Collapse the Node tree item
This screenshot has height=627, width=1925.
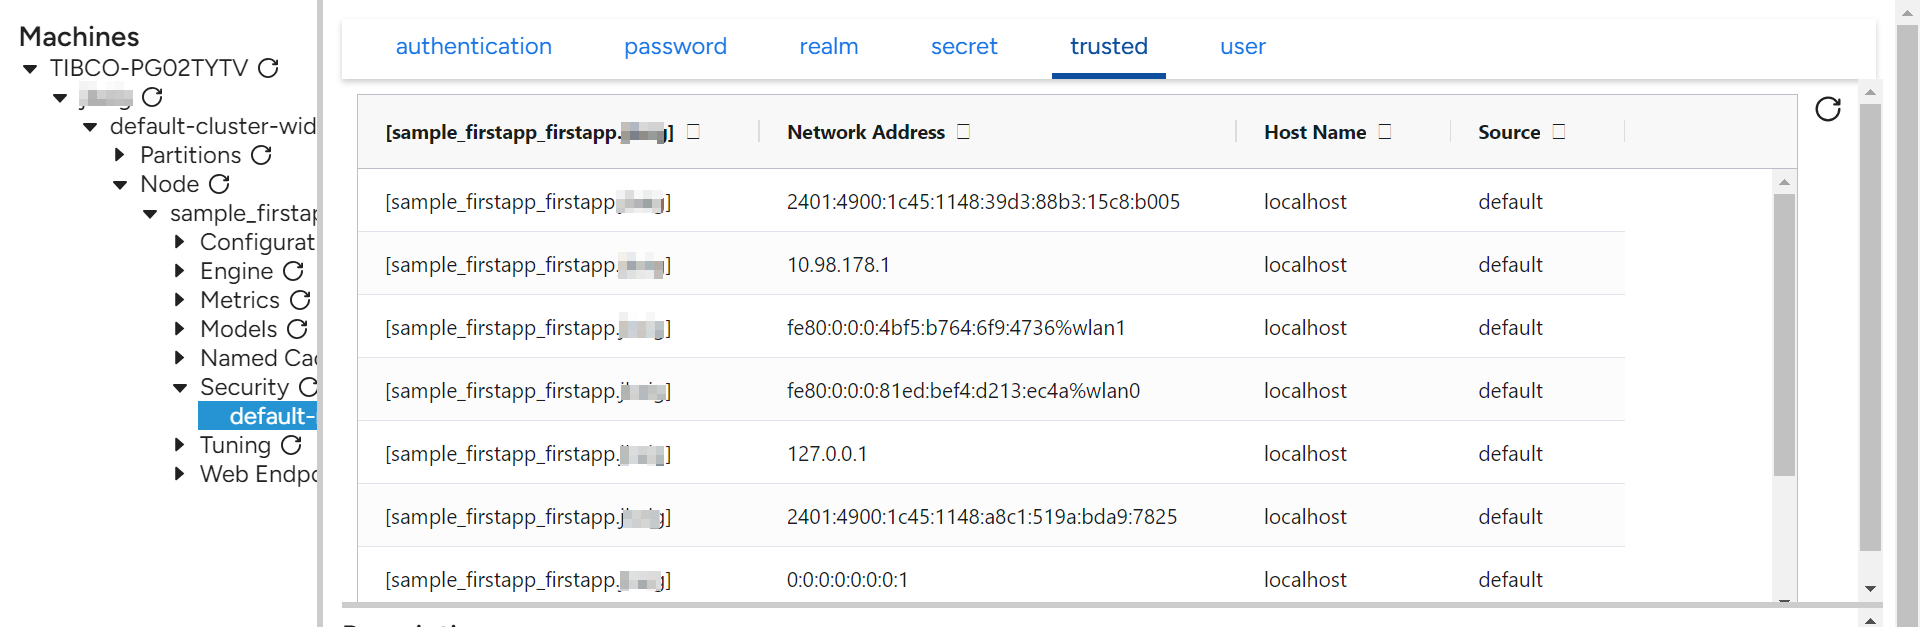coord(122,184)
